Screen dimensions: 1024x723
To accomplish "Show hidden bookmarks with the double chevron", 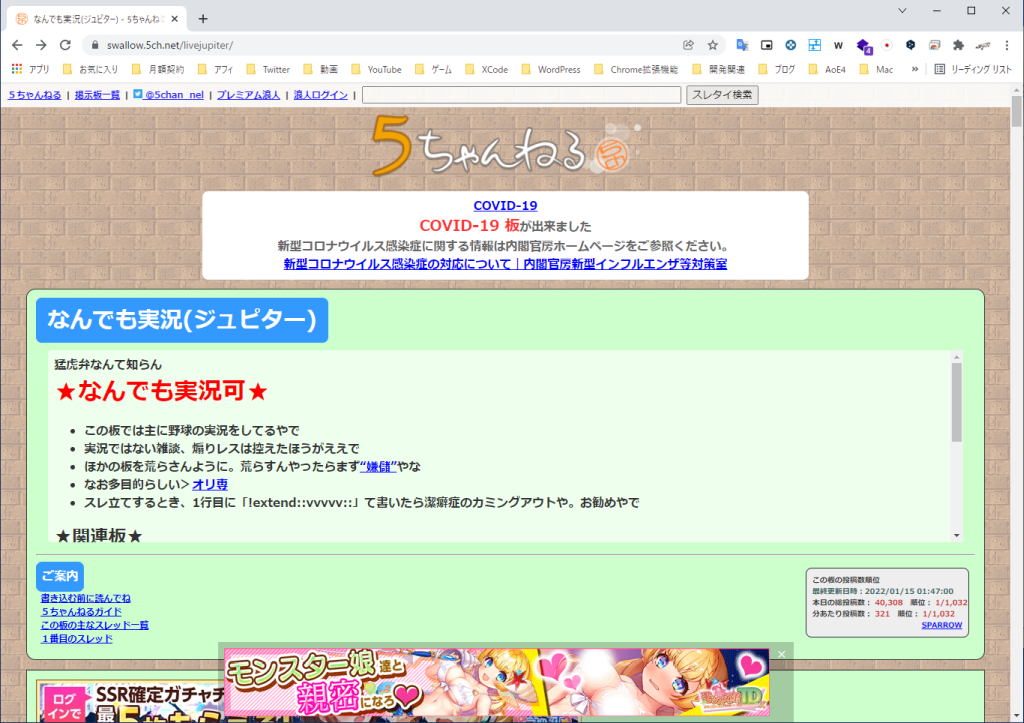I will click(x=915, y=69).
